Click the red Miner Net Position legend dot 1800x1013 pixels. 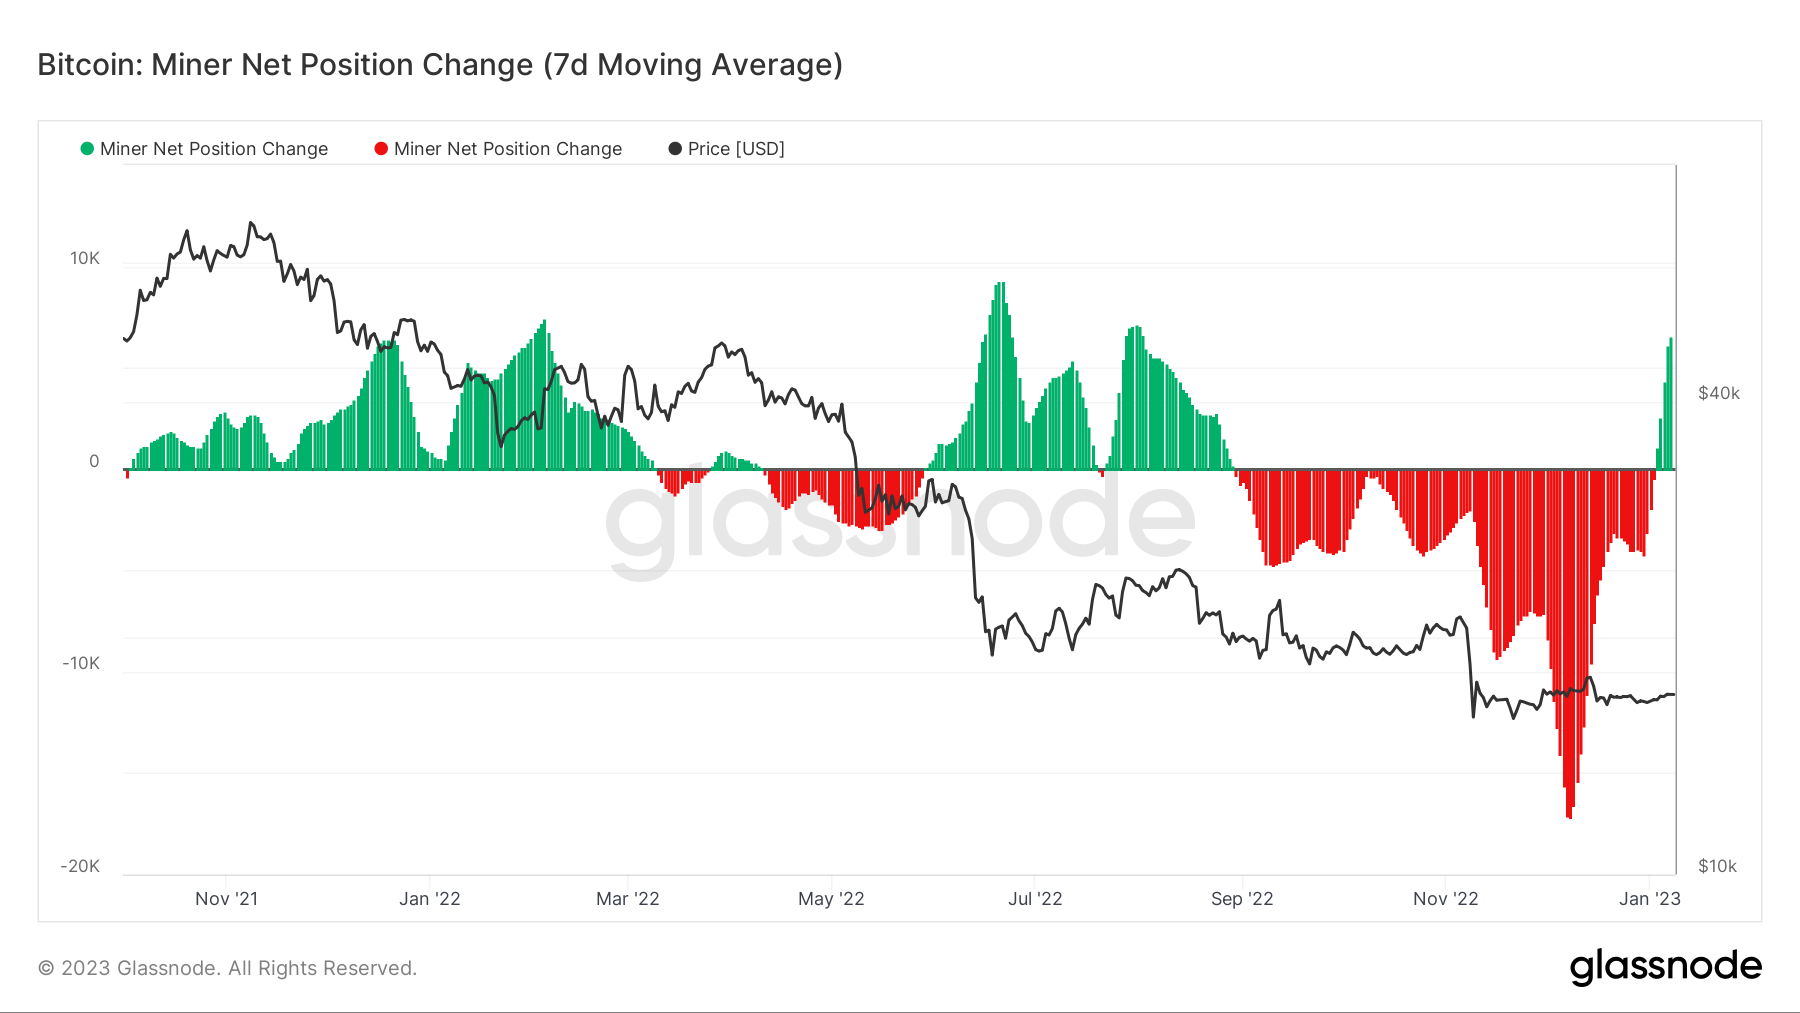(x=381, y=149)
